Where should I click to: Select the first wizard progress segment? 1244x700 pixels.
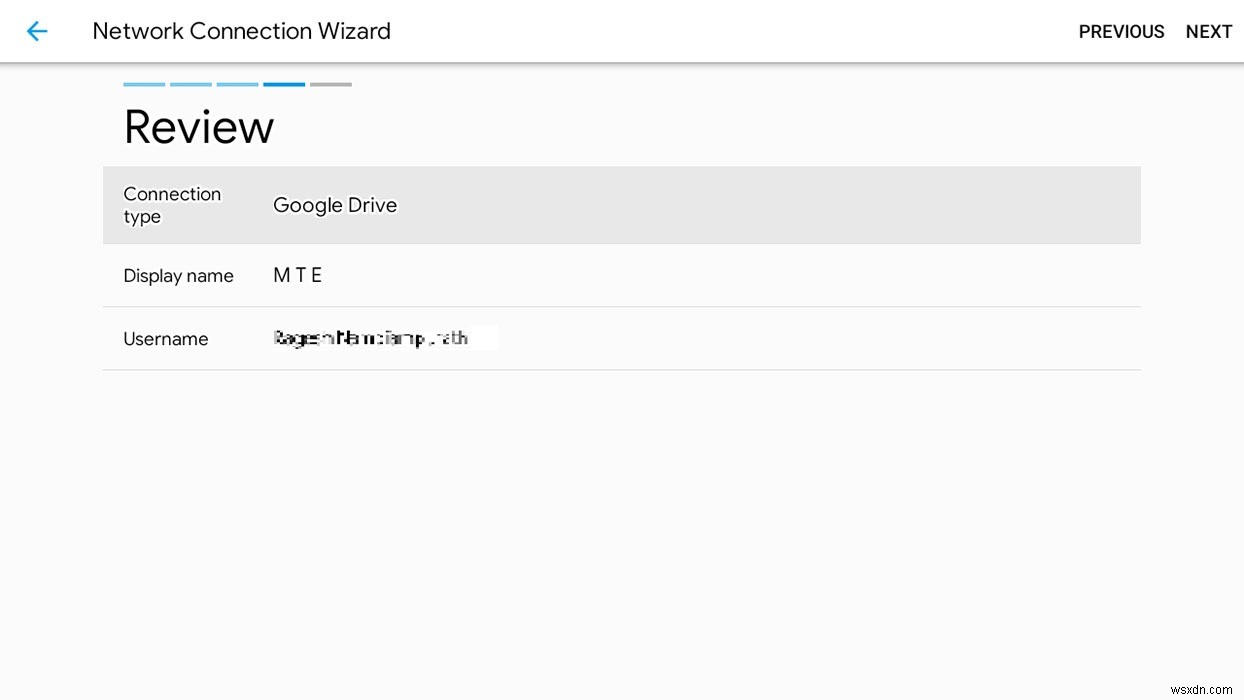(x=143, y=85)
